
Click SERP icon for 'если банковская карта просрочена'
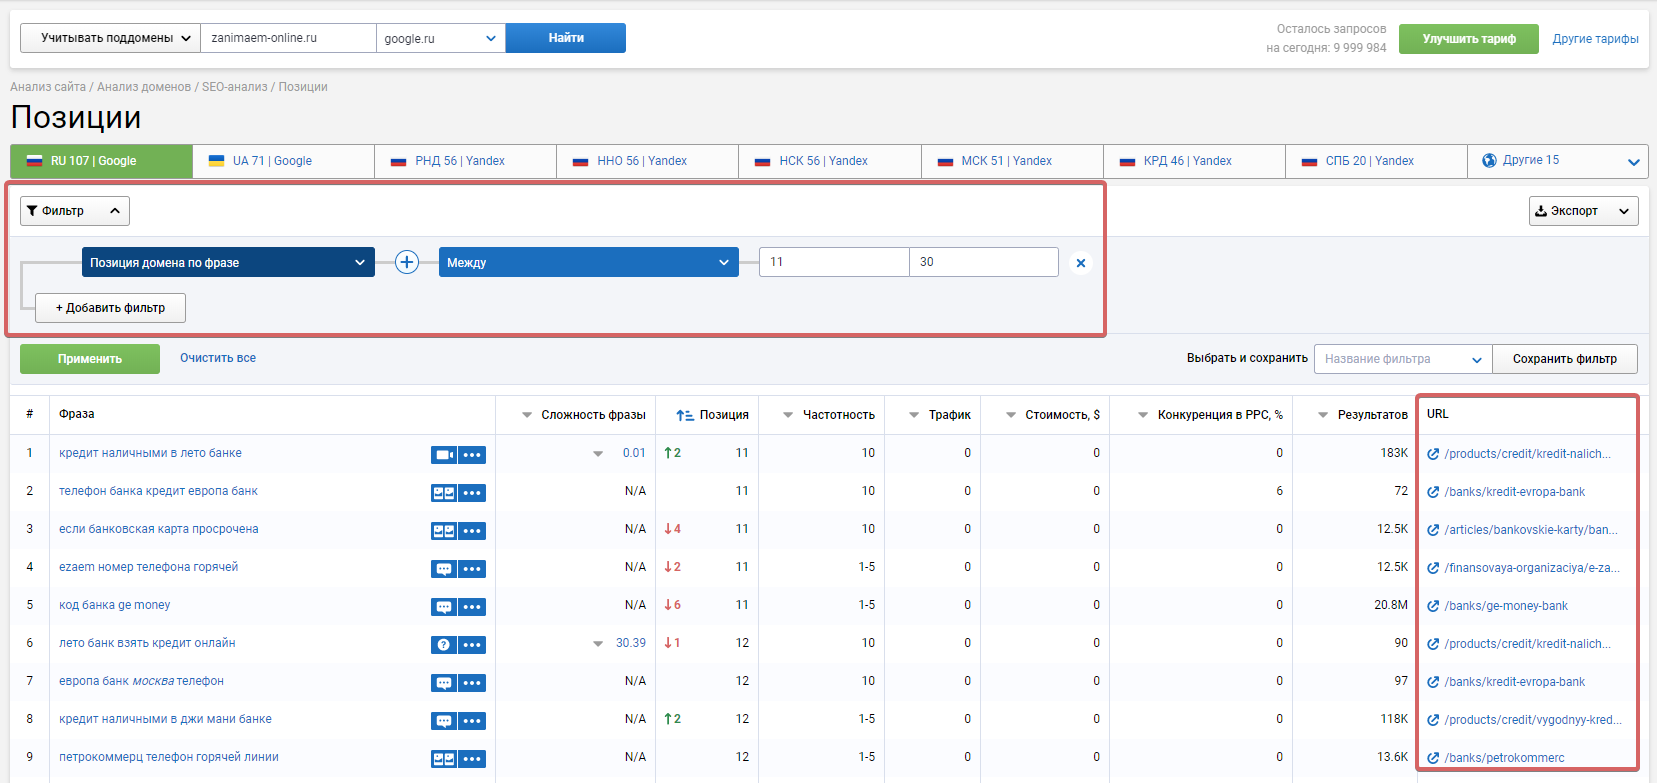coord(444,531)
